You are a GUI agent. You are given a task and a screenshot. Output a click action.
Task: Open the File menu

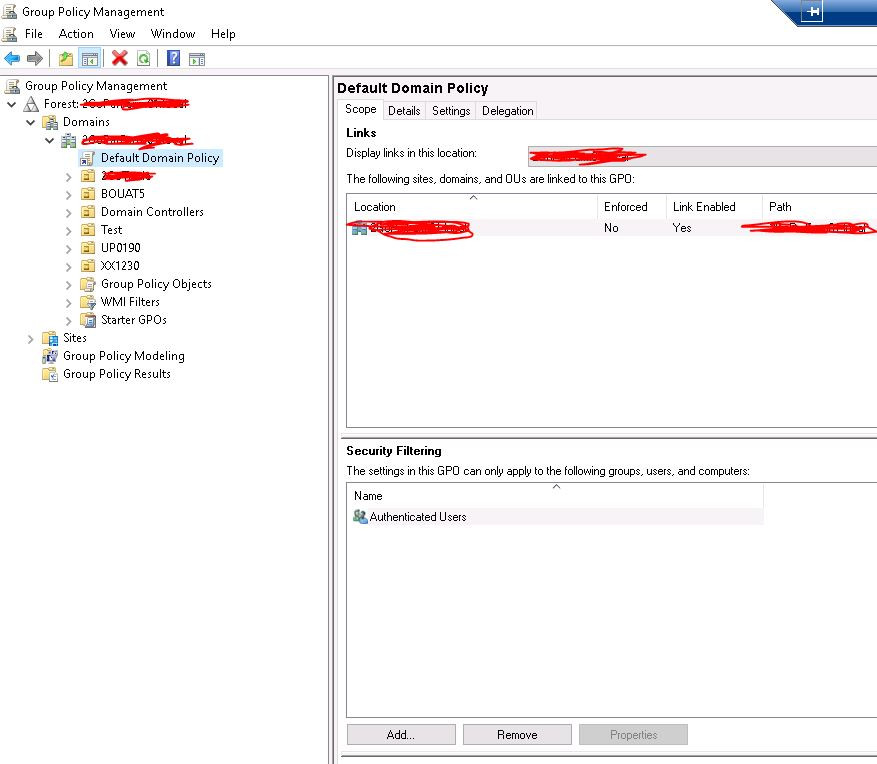point(34,34)
